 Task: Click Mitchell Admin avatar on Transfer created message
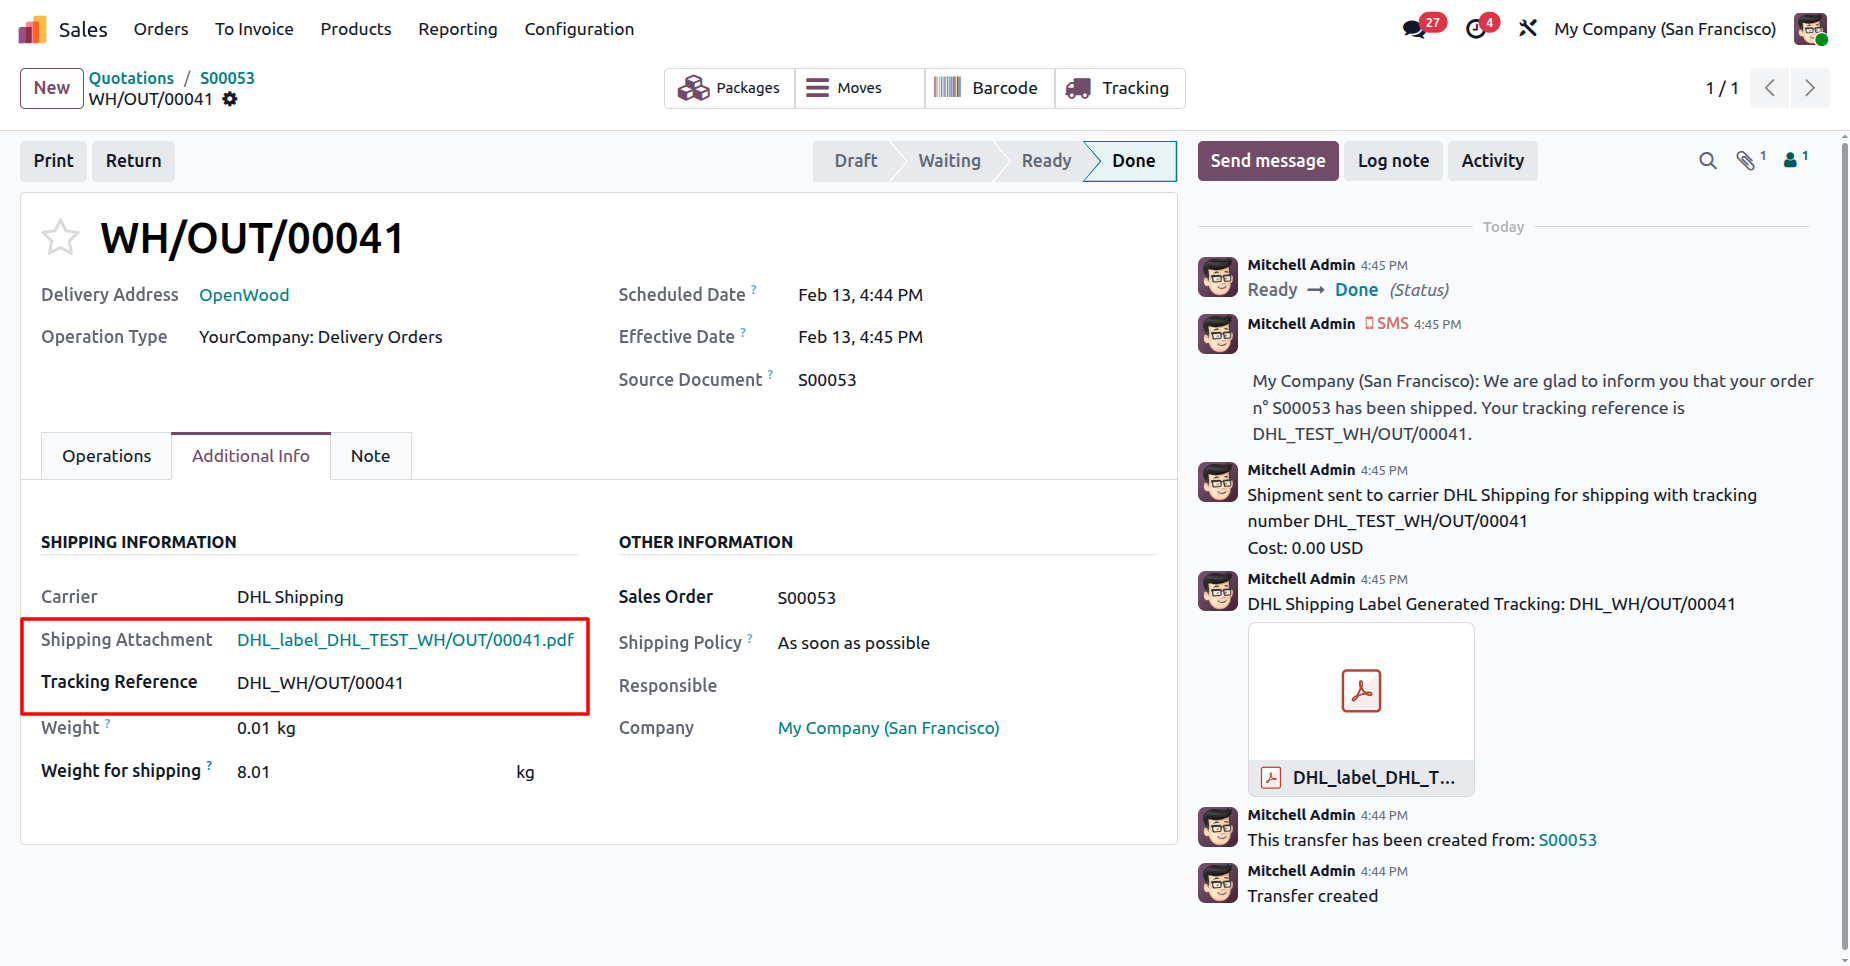[1218, 883]
